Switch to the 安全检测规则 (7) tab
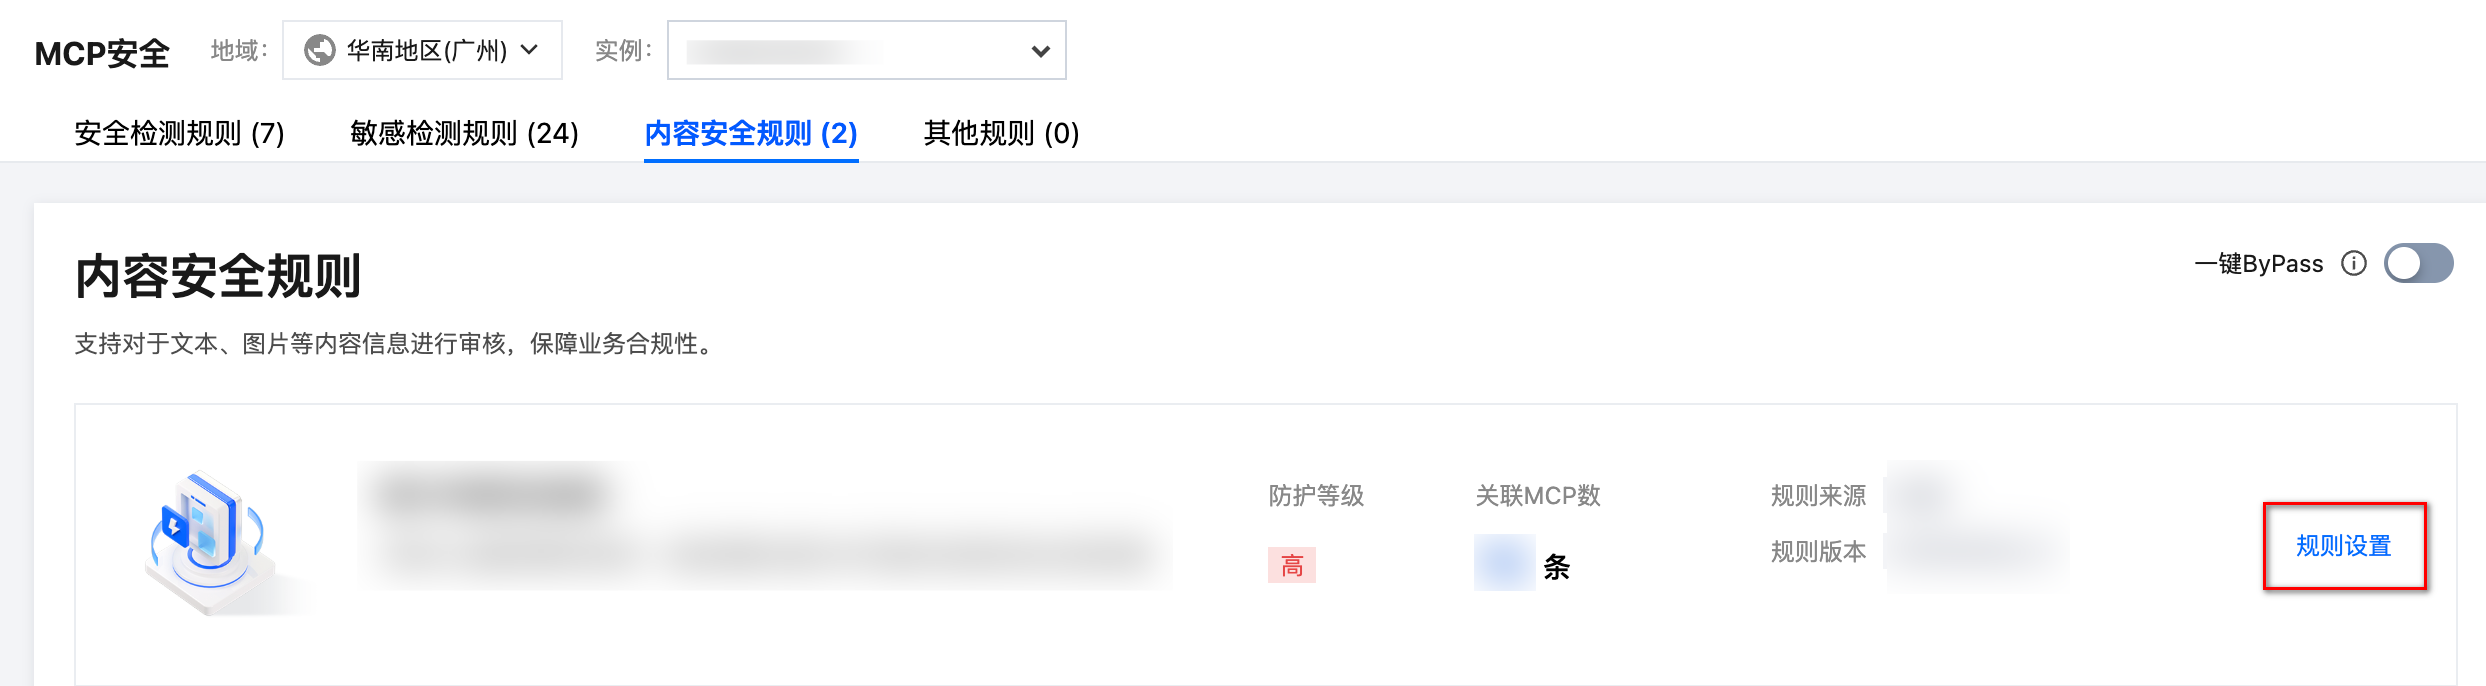 [179, 133]
